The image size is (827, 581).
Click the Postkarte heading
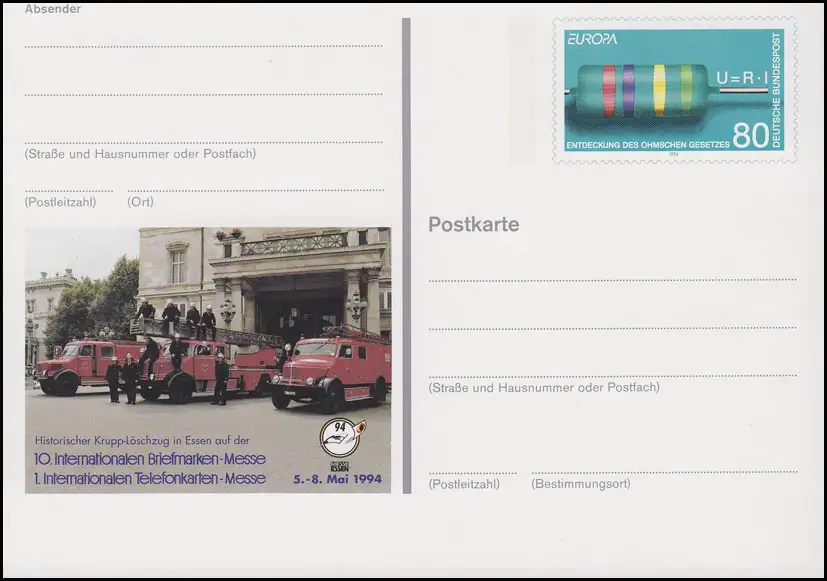[473, 224]
